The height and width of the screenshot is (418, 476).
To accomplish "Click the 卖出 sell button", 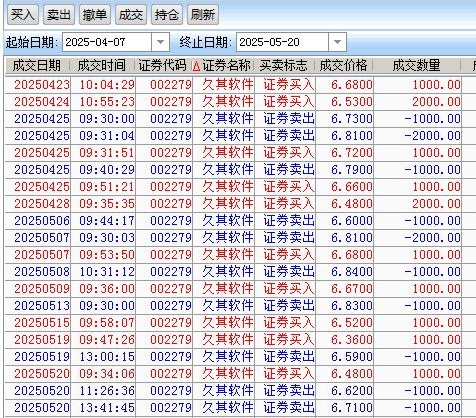I will [x=59, y=15].
